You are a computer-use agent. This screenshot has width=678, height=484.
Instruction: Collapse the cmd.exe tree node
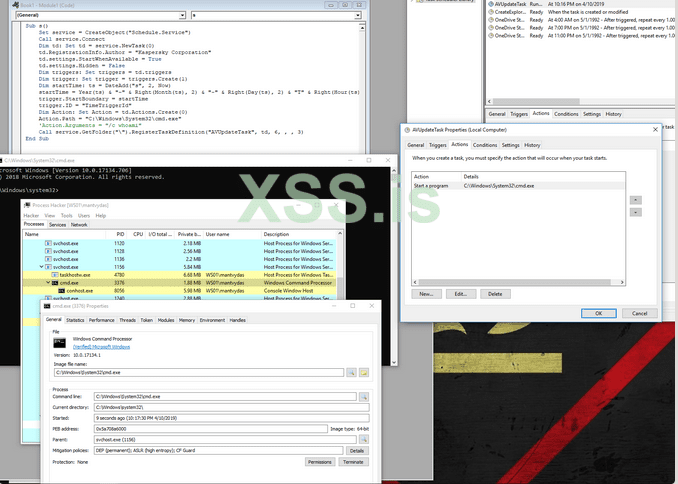click(48, 283)
